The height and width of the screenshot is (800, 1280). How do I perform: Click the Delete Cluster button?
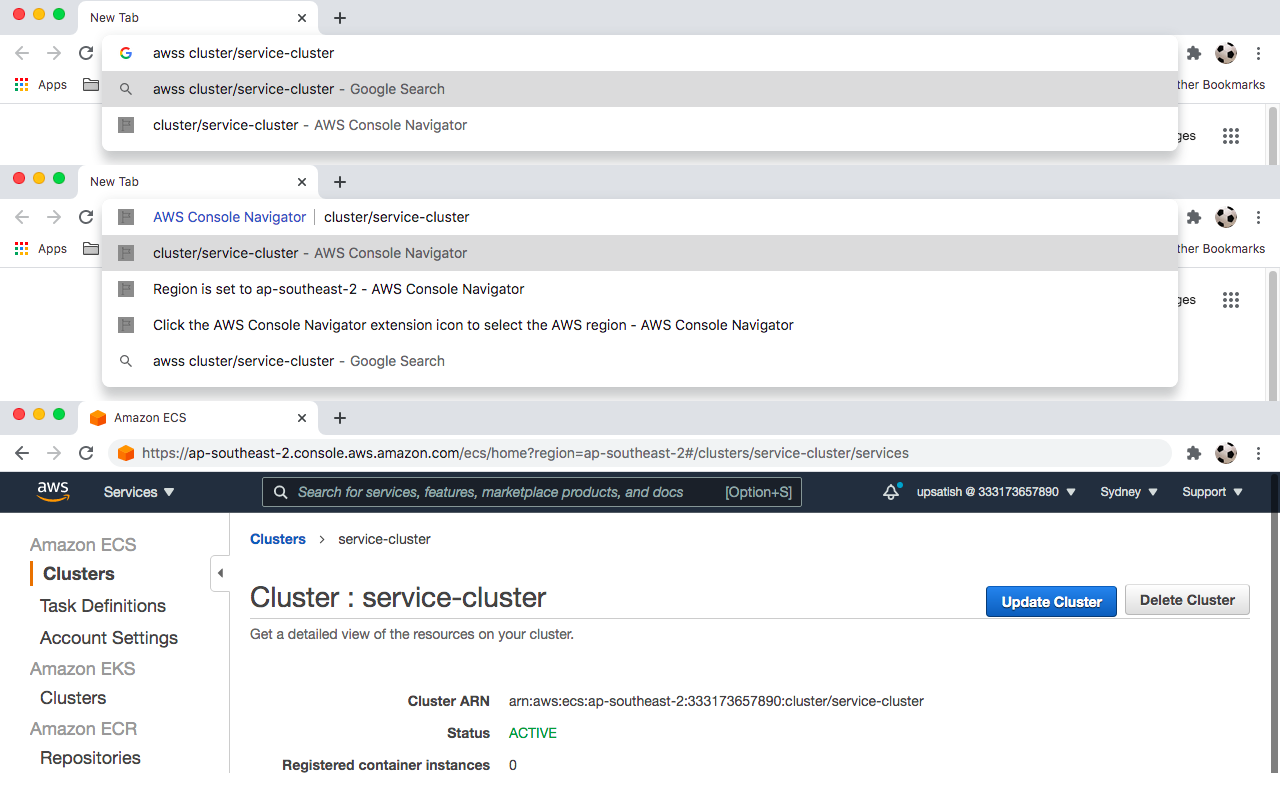click(1187, 600)
